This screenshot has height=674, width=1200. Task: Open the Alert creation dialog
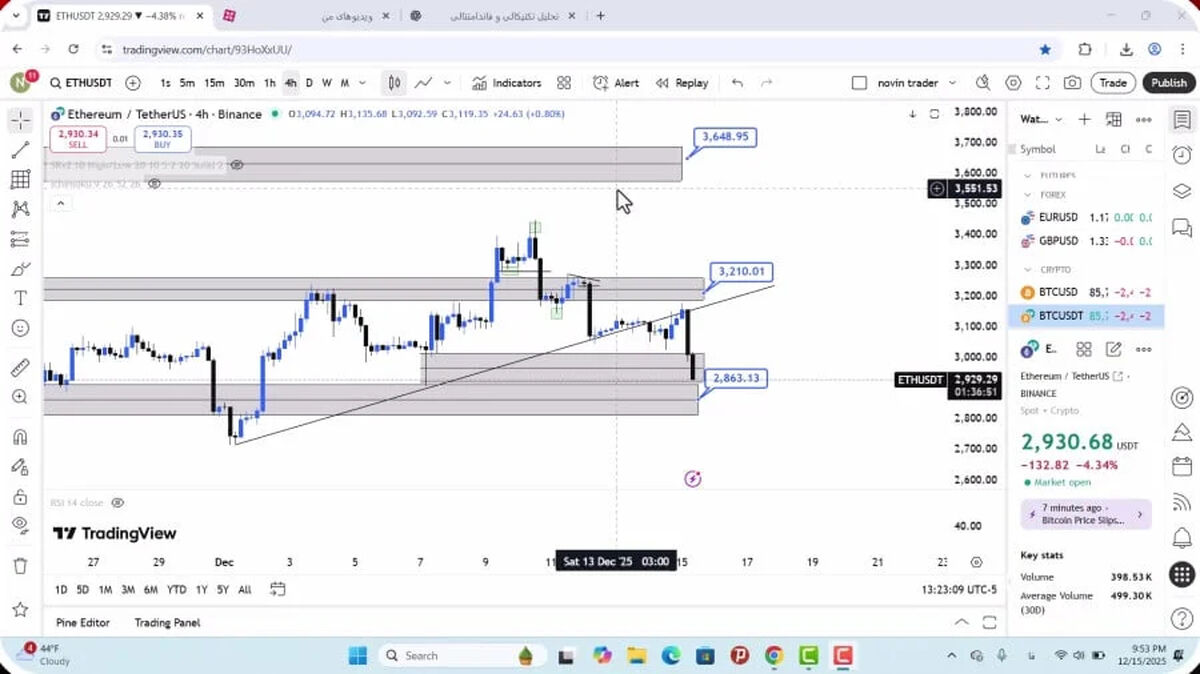coord(616,83)
